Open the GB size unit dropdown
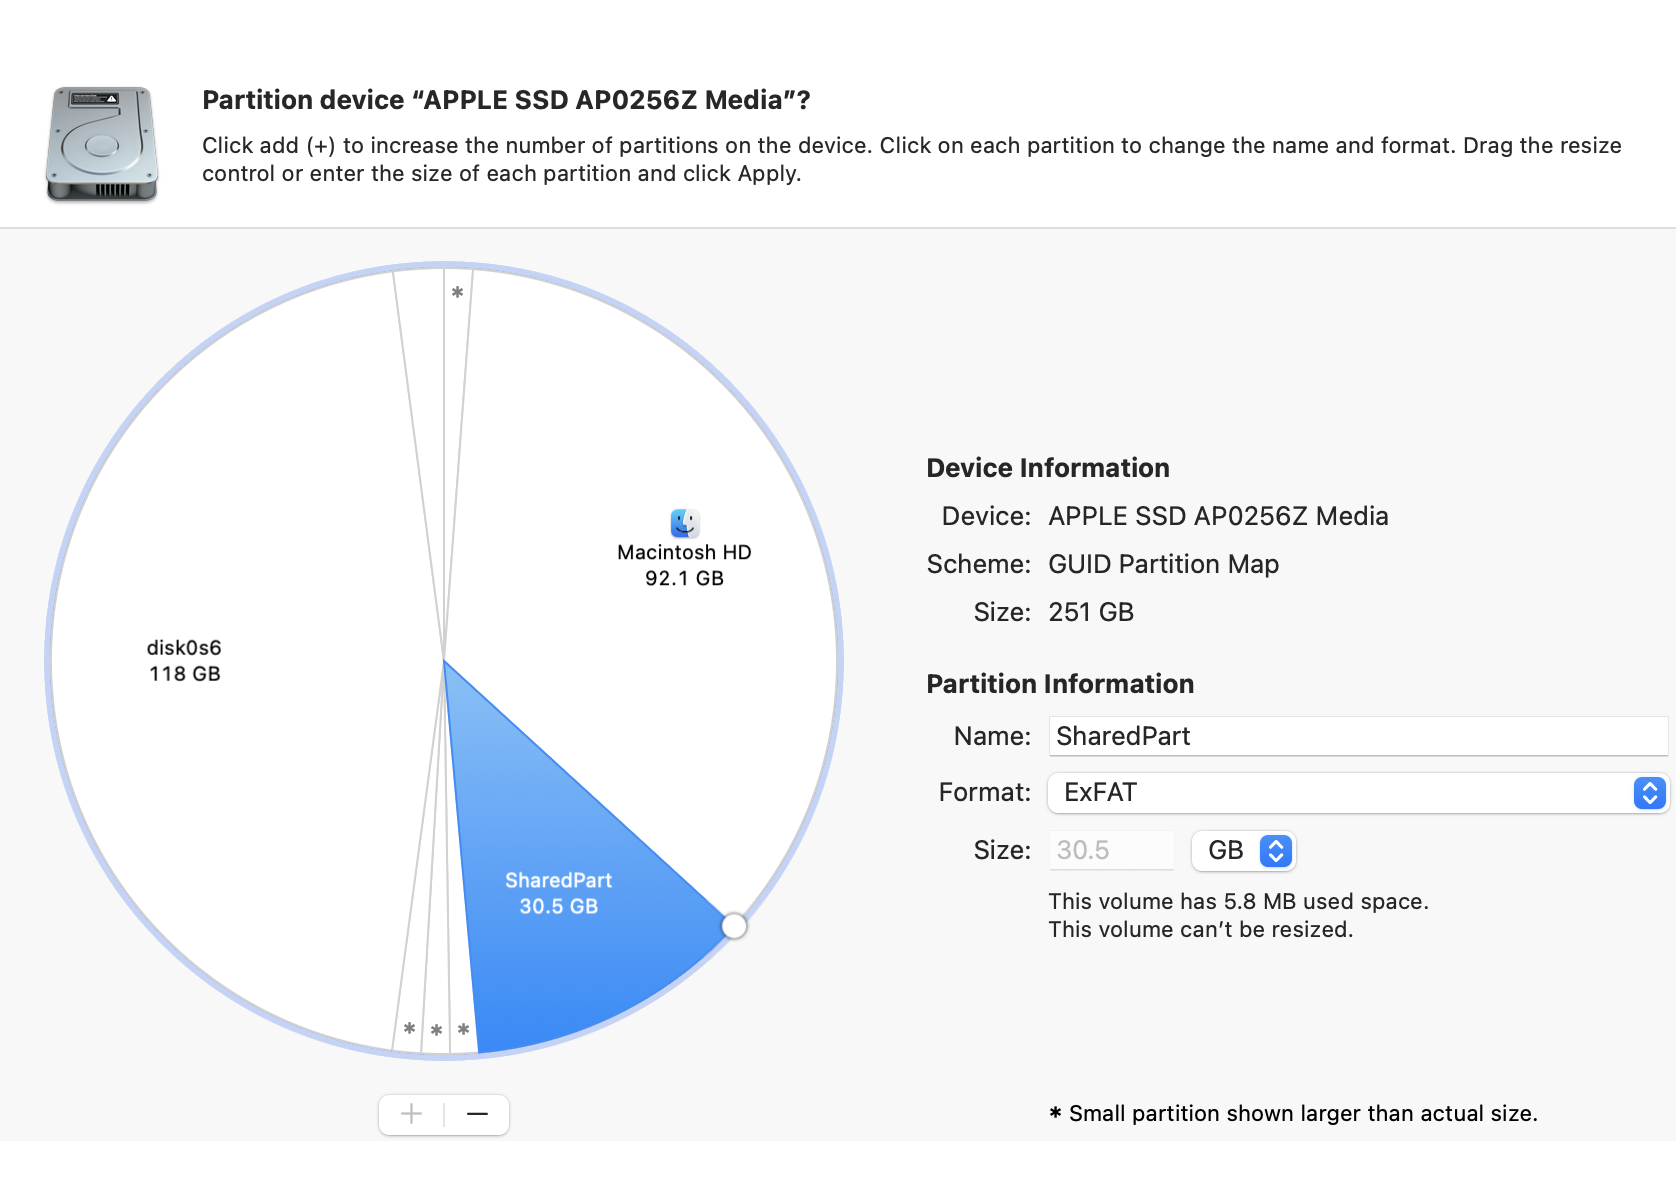The image size is (1676, 1198). tap(1244, 850)
